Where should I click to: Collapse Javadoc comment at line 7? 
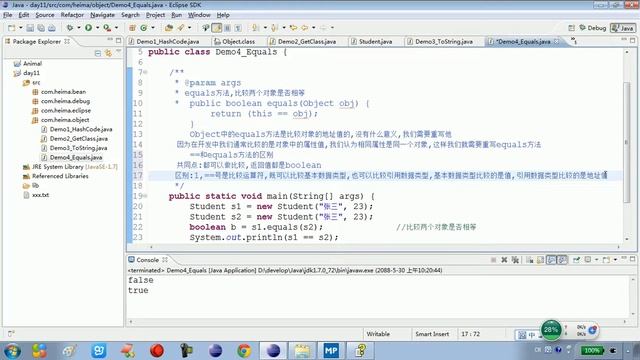[145, 73]
